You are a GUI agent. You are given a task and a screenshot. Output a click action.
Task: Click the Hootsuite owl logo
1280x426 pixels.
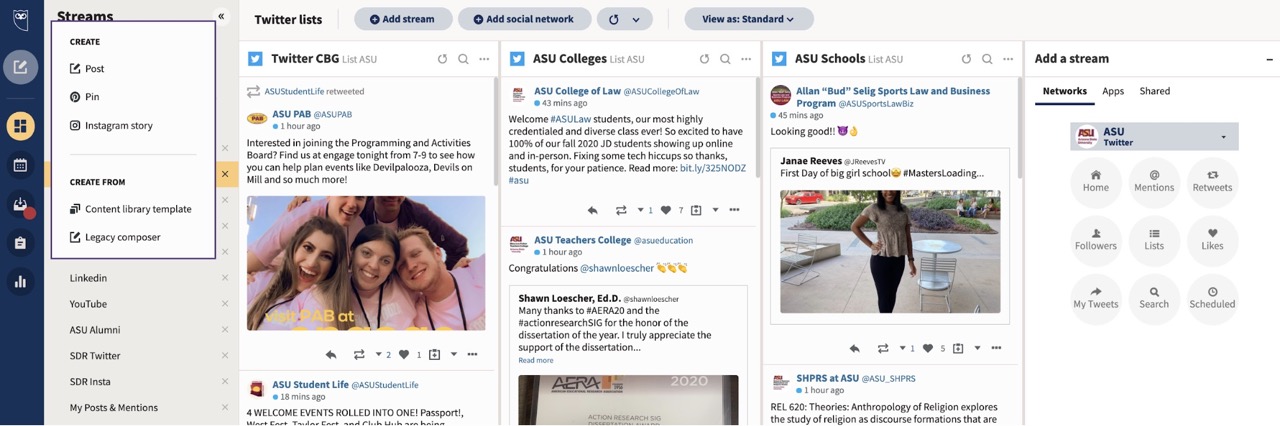coord(20,17)
